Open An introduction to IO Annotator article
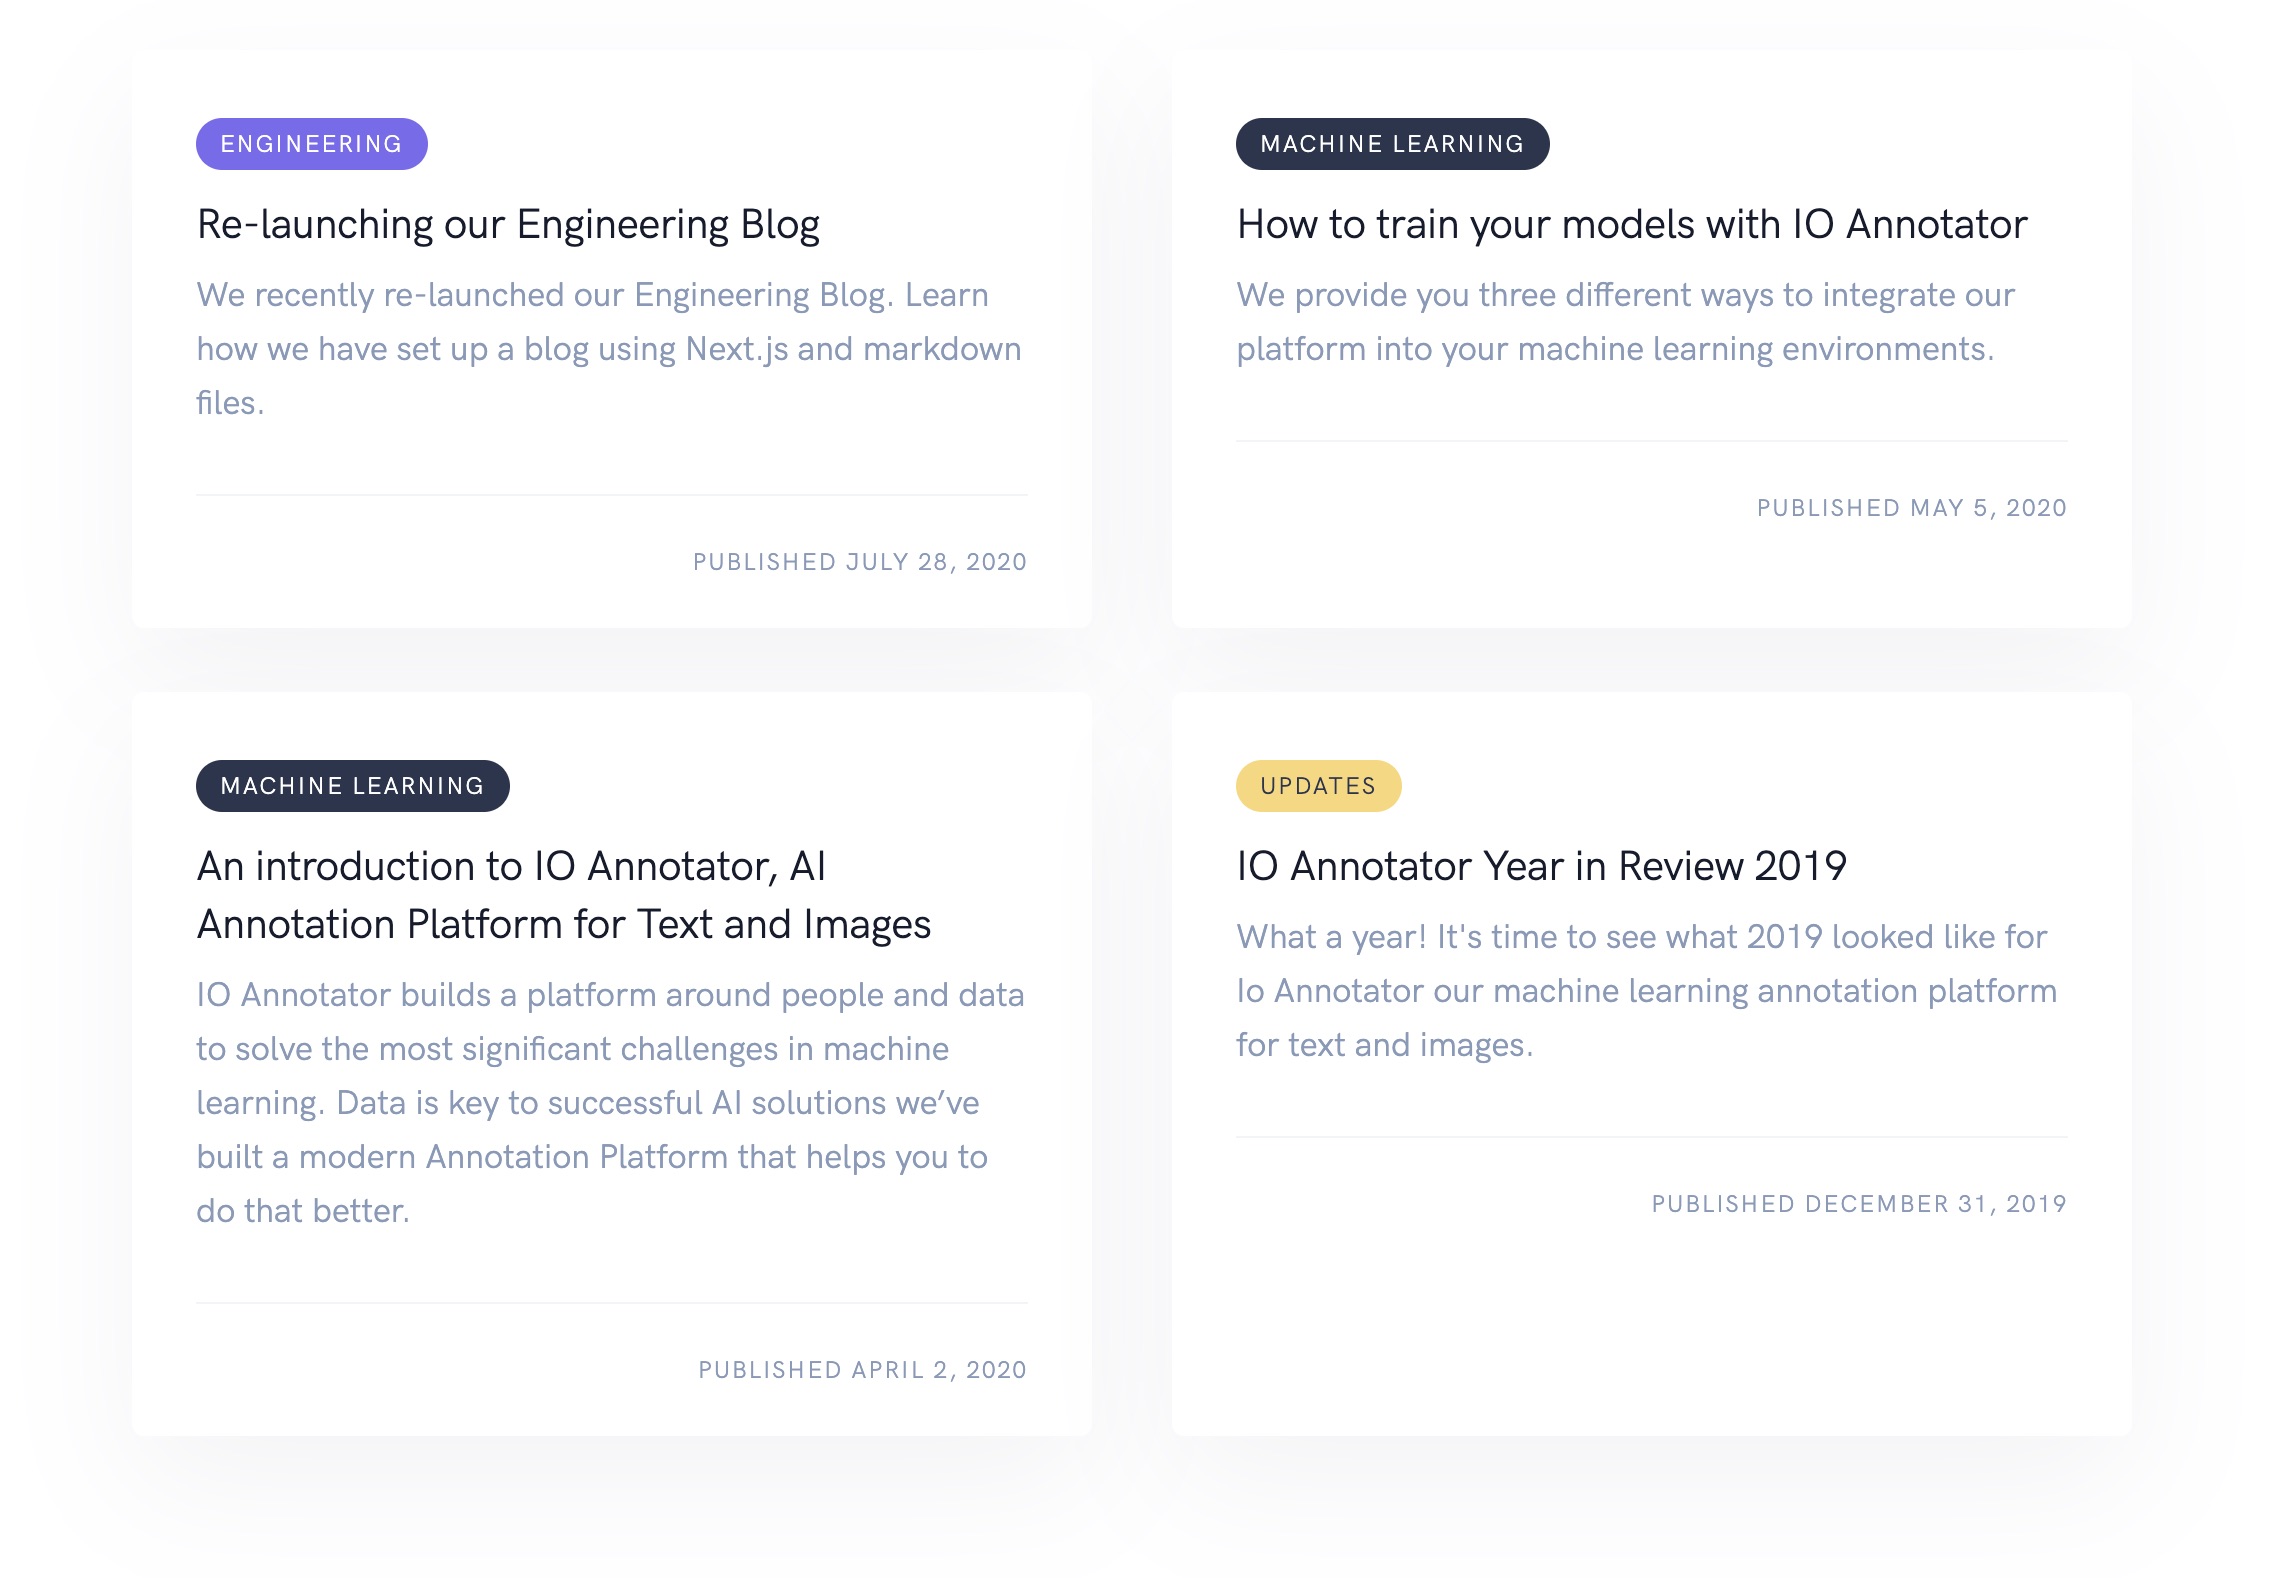 (x=564, y=895)
